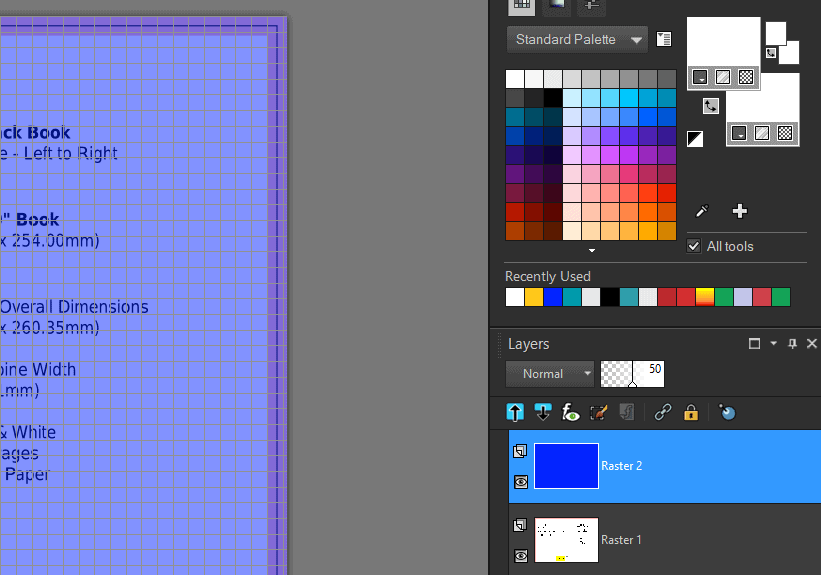The image size is (821, 575).
Task: Select bright blue swatch in Recently Used
Action: (x=553, y=297)
